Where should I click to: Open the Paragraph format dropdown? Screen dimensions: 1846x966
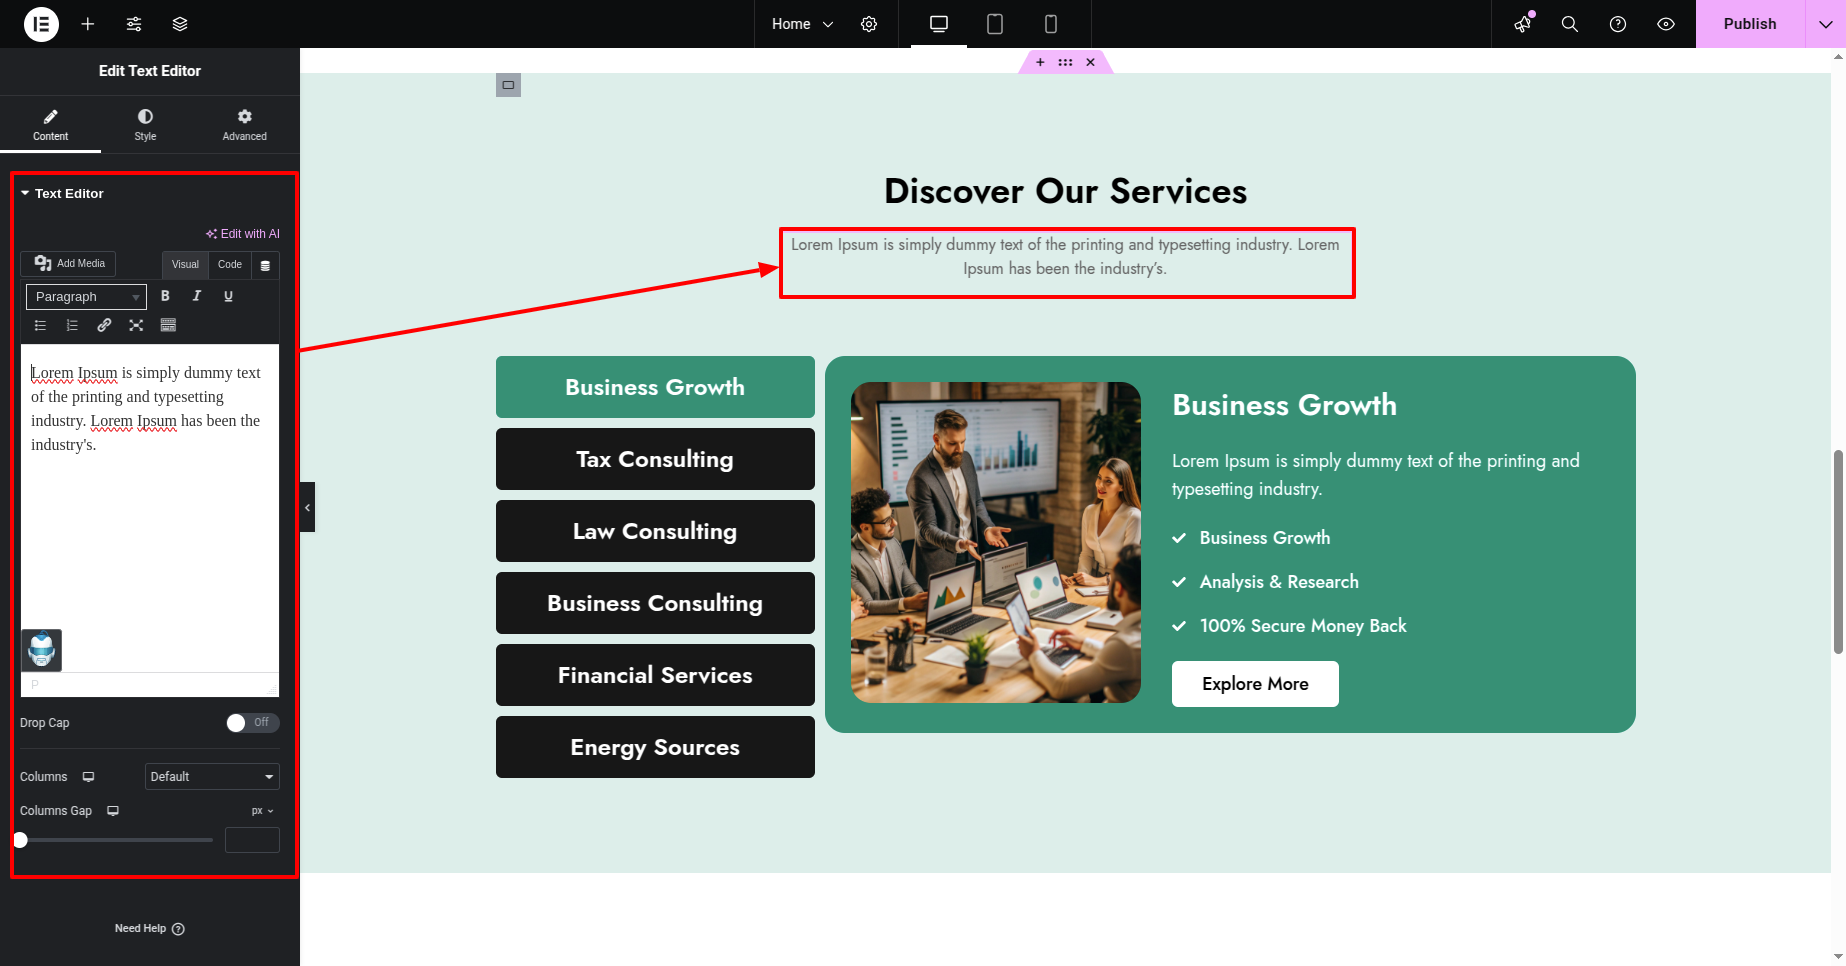point(86,296)
